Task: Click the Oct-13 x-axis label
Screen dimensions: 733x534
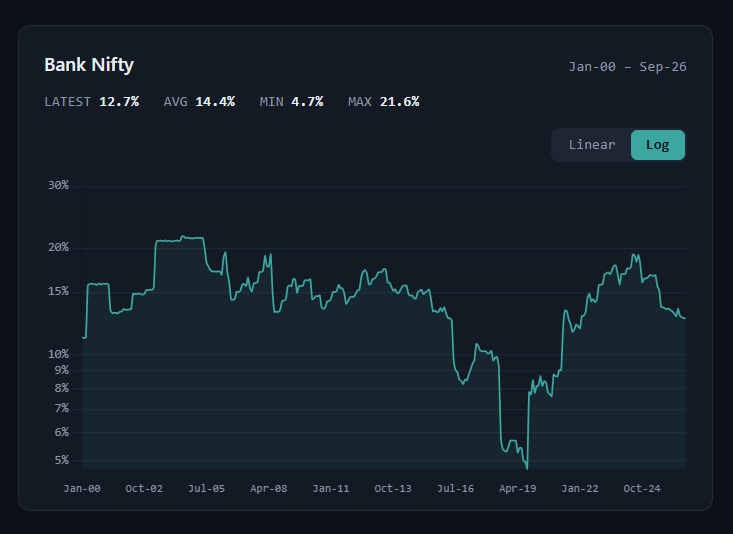Action: (x=393, y=489)
